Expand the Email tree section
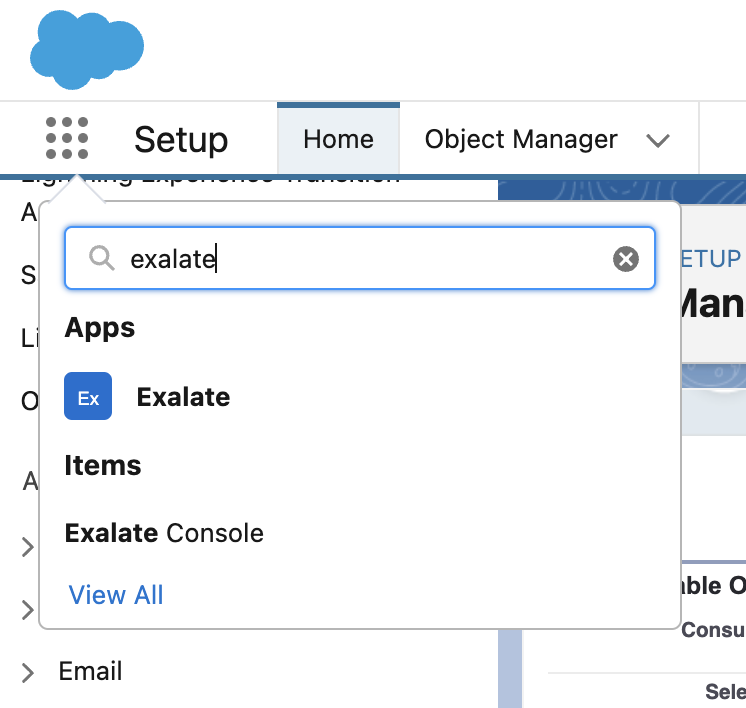746x708 pixels. pyautogui.click(x=28, y=672)
